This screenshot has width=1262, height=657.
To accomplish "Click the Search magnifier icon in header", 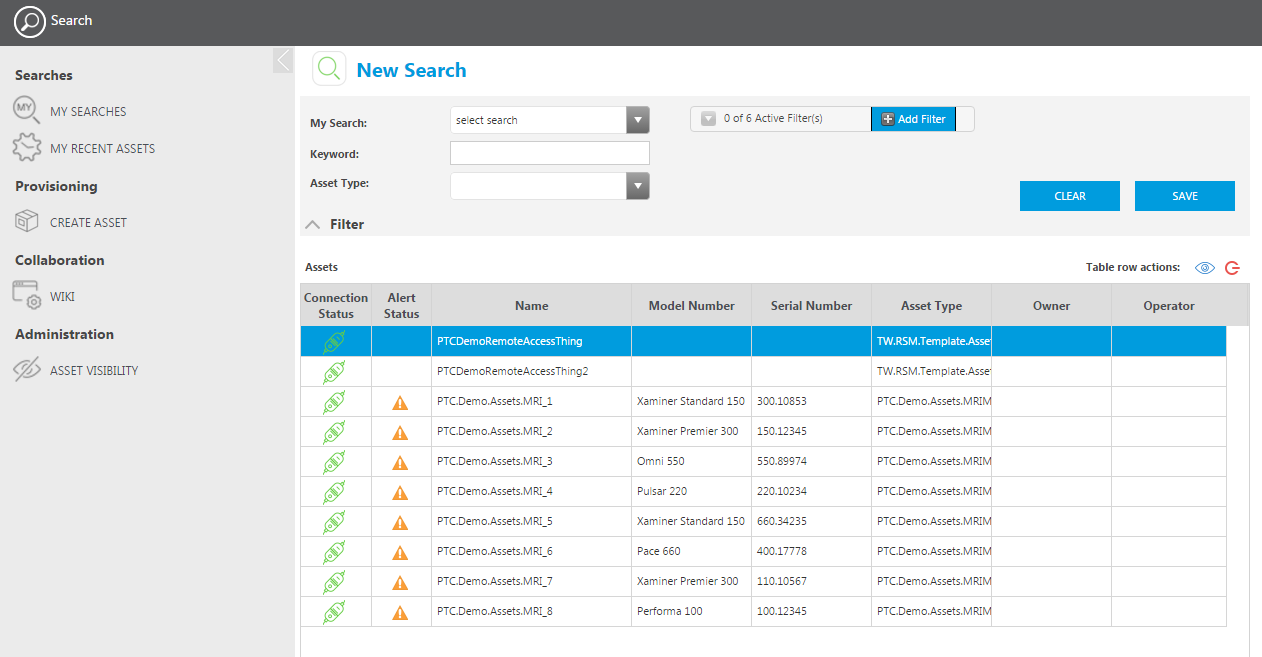I will 30,20.
